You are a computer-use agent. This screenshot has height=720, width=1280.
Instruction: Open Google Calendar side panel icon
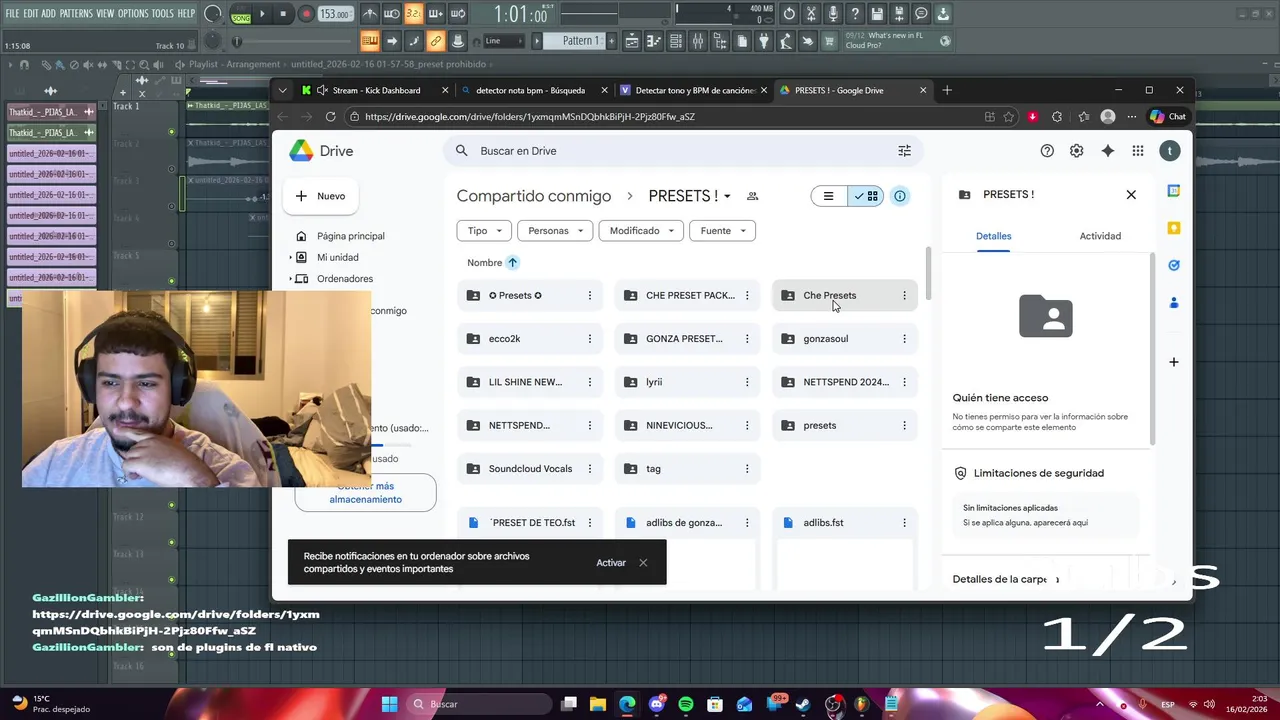[x=1174, y=191]
